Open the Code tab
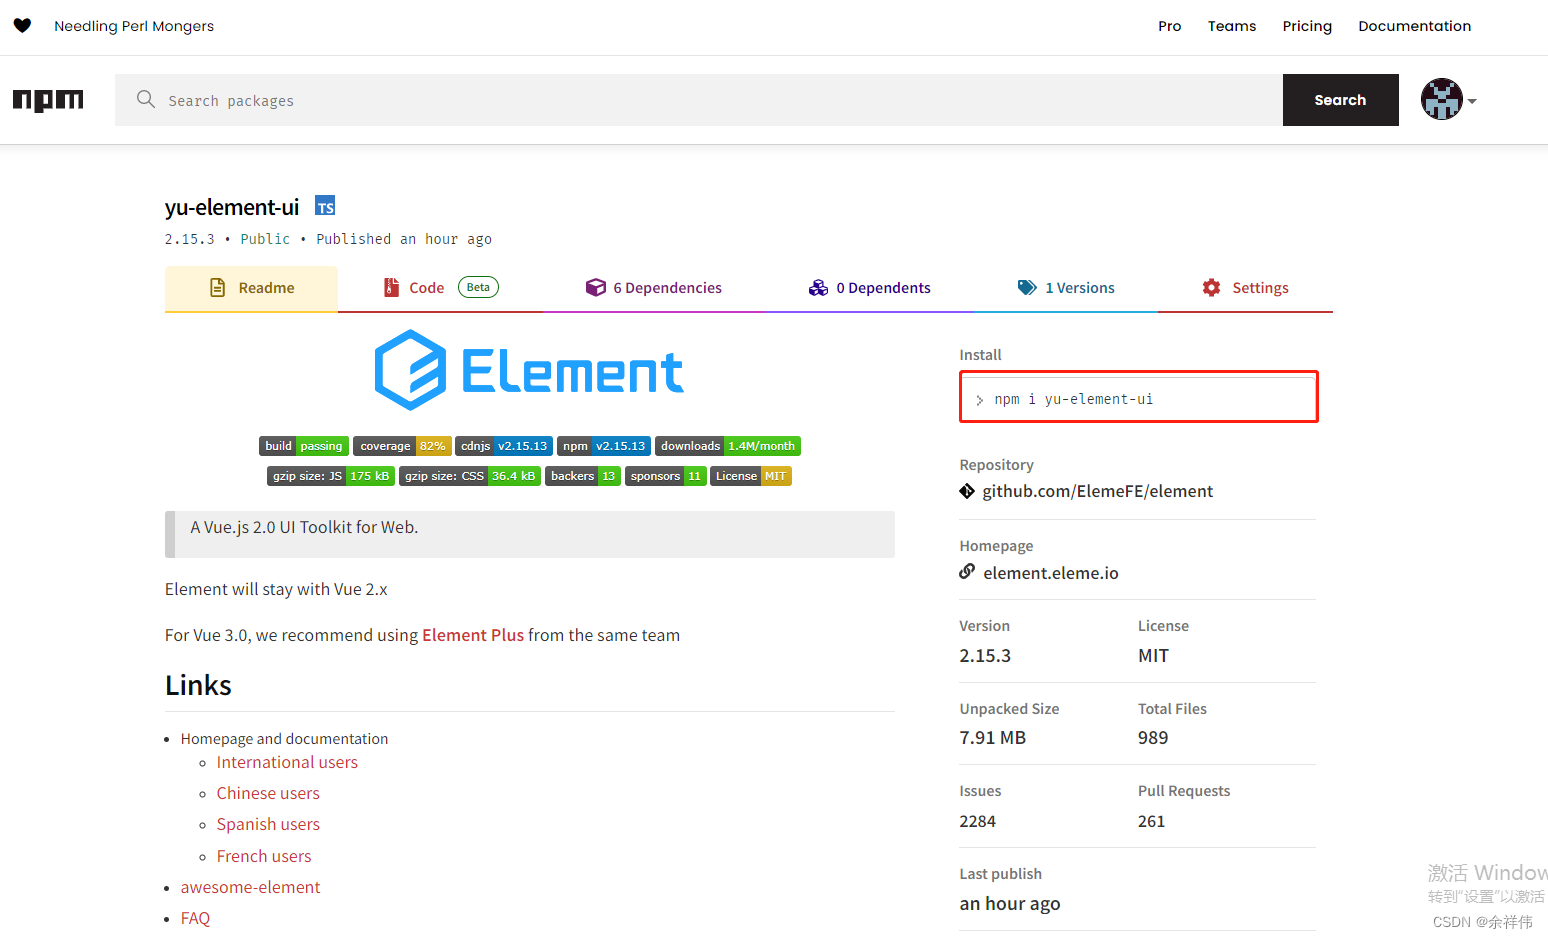Image resolution: width=1548 pixels, height=939 pixels. [x=441, y=288]
